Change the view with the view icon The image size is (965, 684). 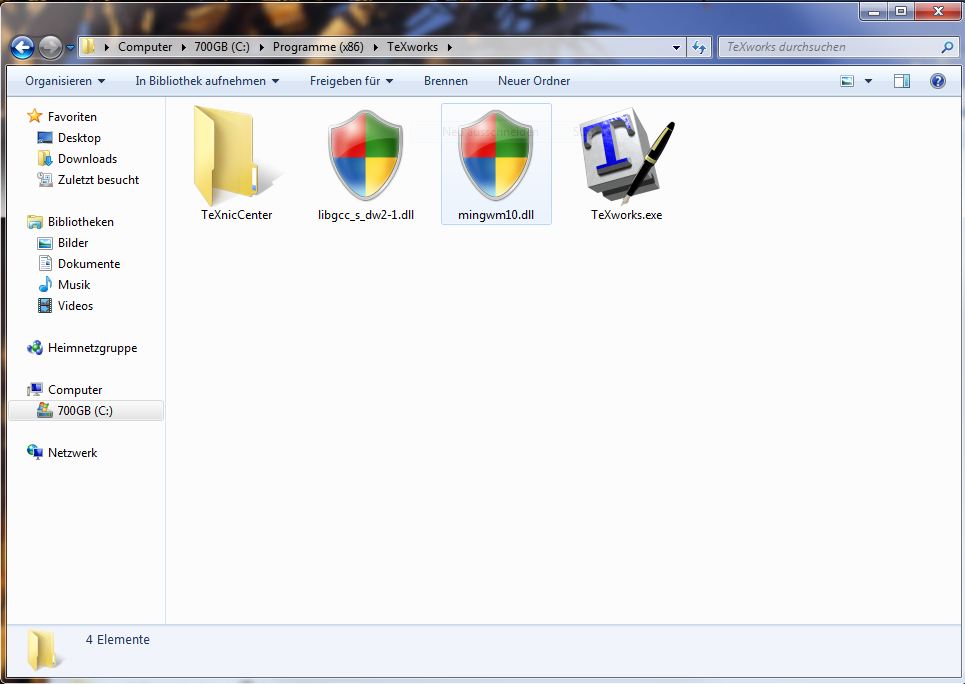(847, 81)
